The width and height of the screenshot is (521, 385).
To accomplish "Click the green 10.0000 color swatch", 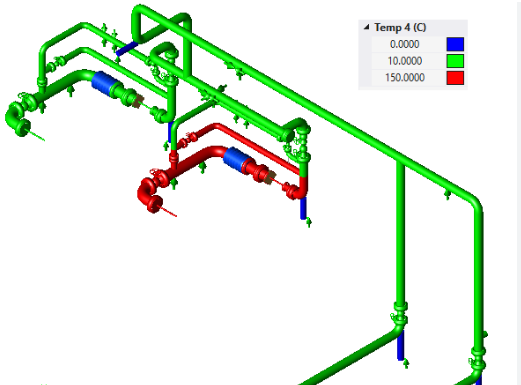I will click(x=455, y=61).
